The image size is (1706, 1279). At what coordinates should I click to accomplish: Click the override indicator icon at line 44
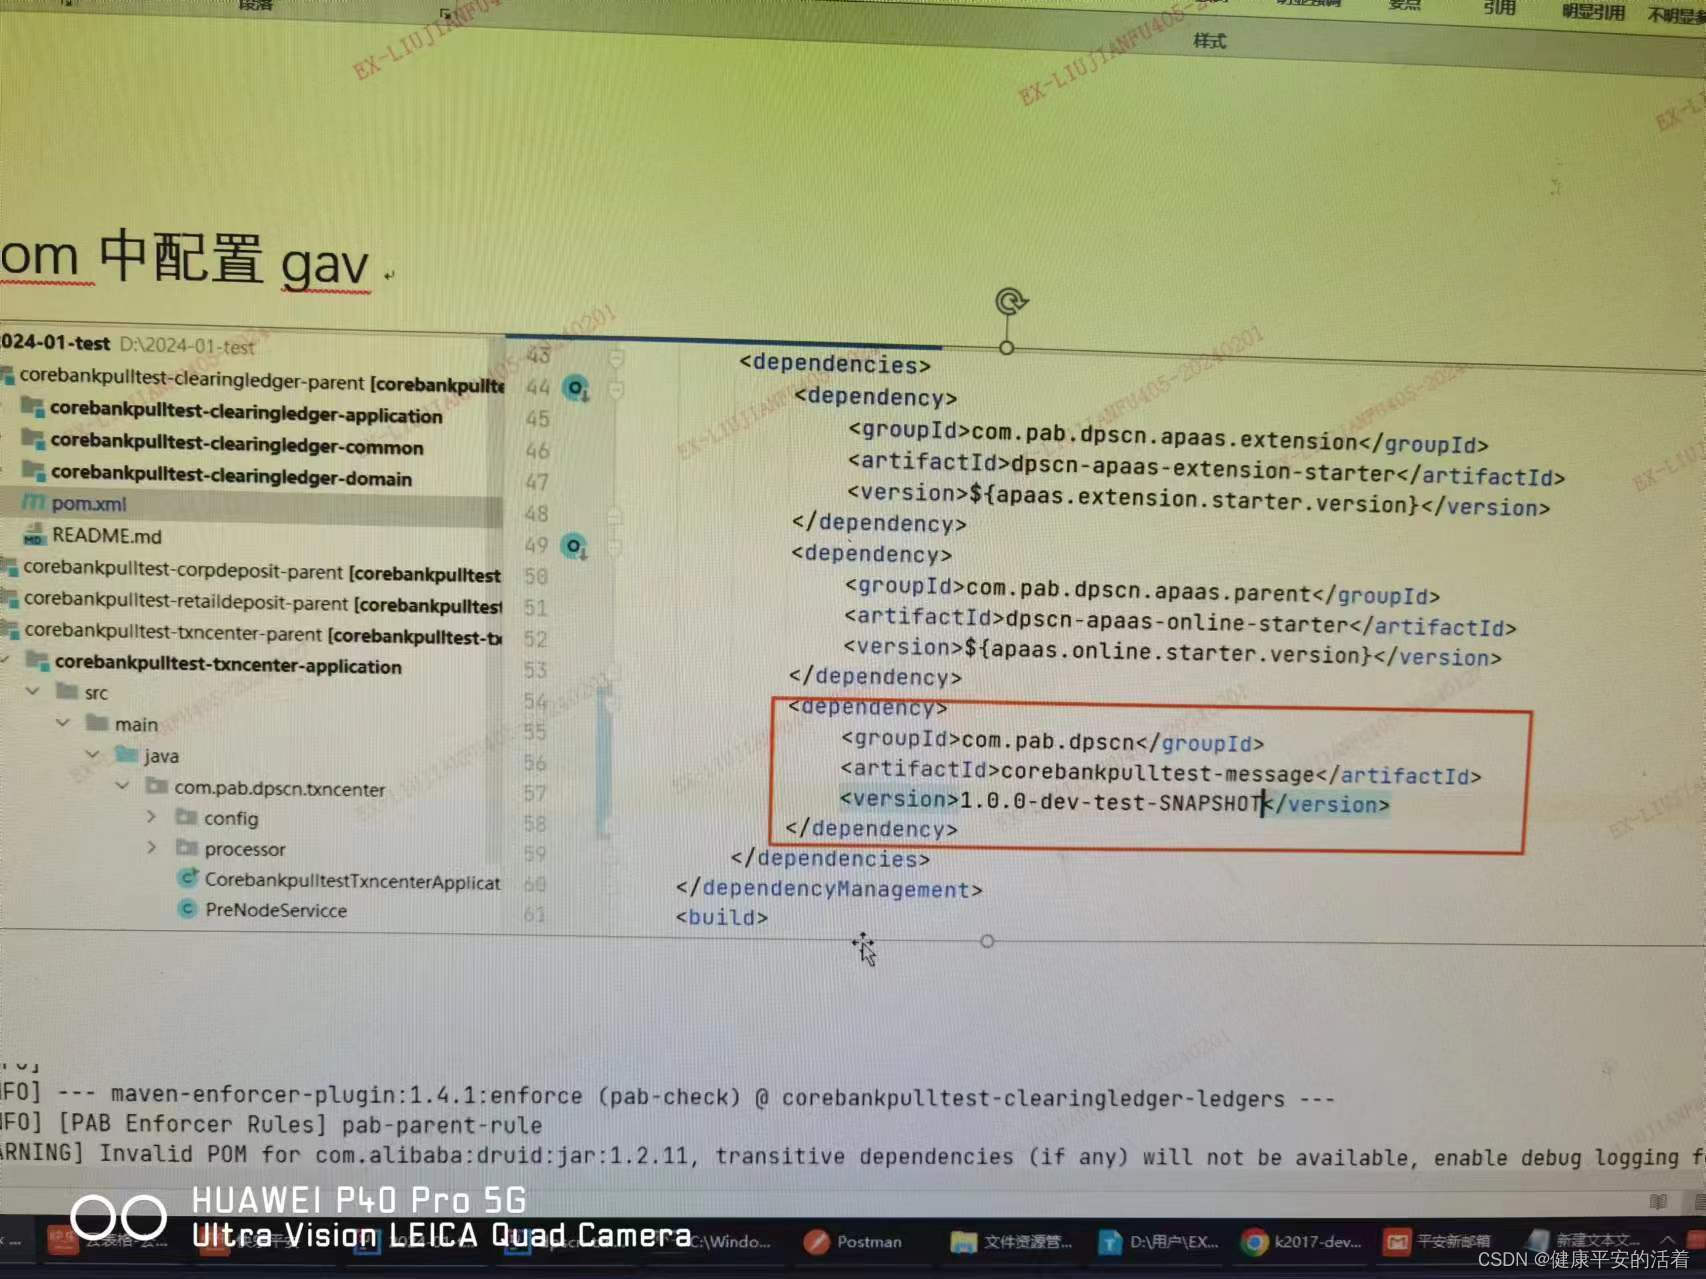click(574, 388)
